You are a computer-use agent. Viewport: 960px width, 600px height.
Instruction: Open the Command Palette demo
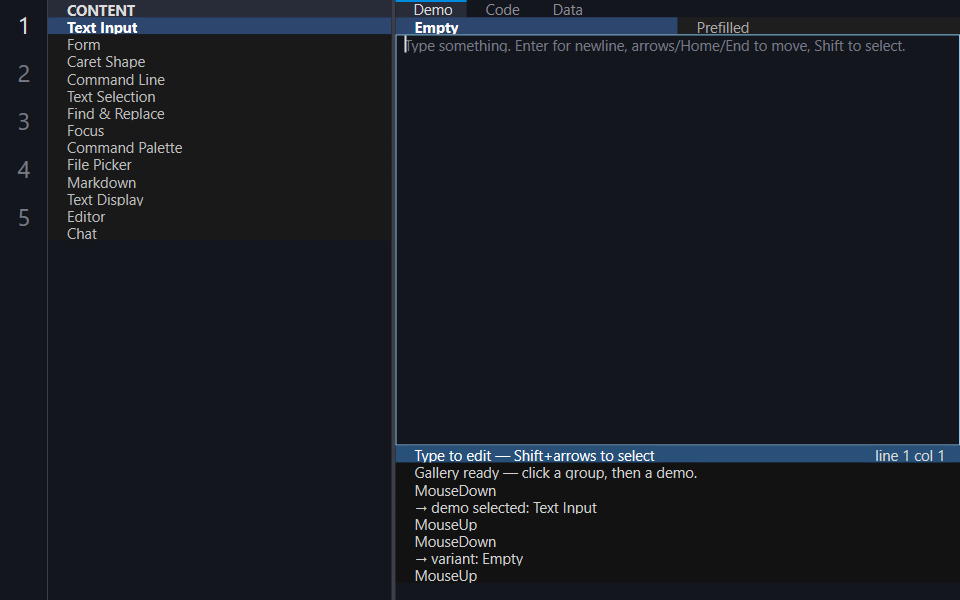219,148
